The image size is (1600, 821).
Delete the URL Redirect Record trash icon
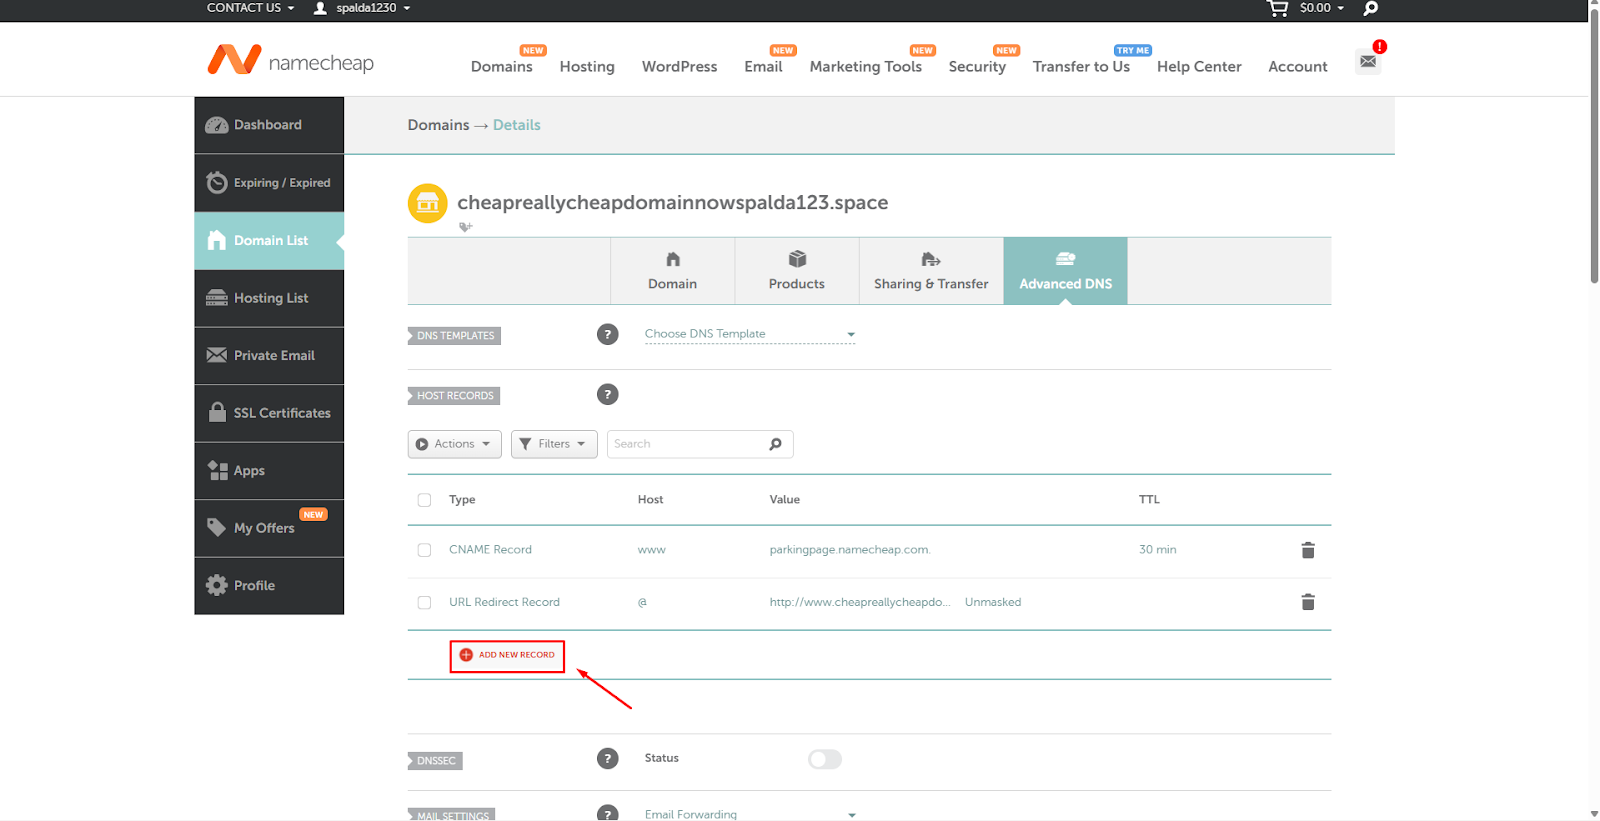(x=1307, y=602)
